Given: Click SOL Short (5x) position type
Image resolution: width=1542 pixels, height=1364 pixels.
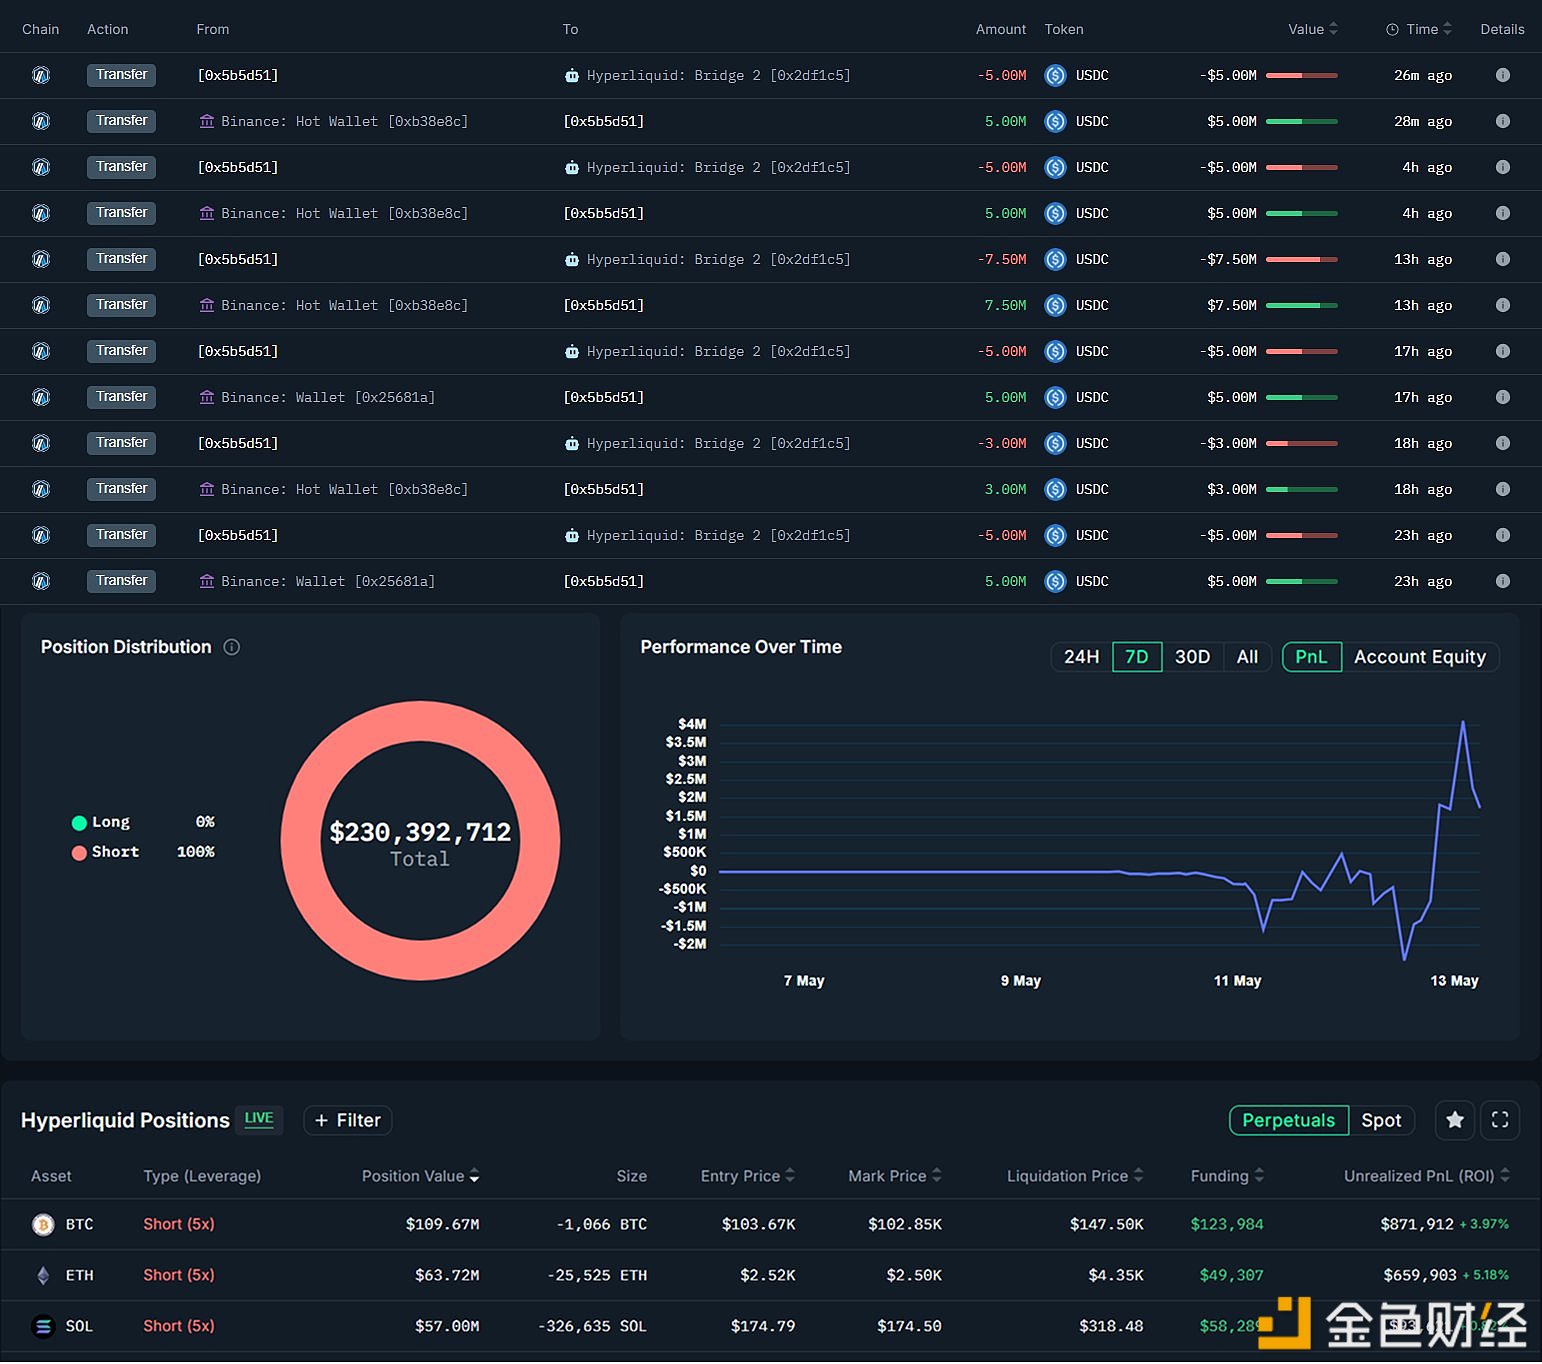Looking at the screenshot, I should pos(179,1326).
